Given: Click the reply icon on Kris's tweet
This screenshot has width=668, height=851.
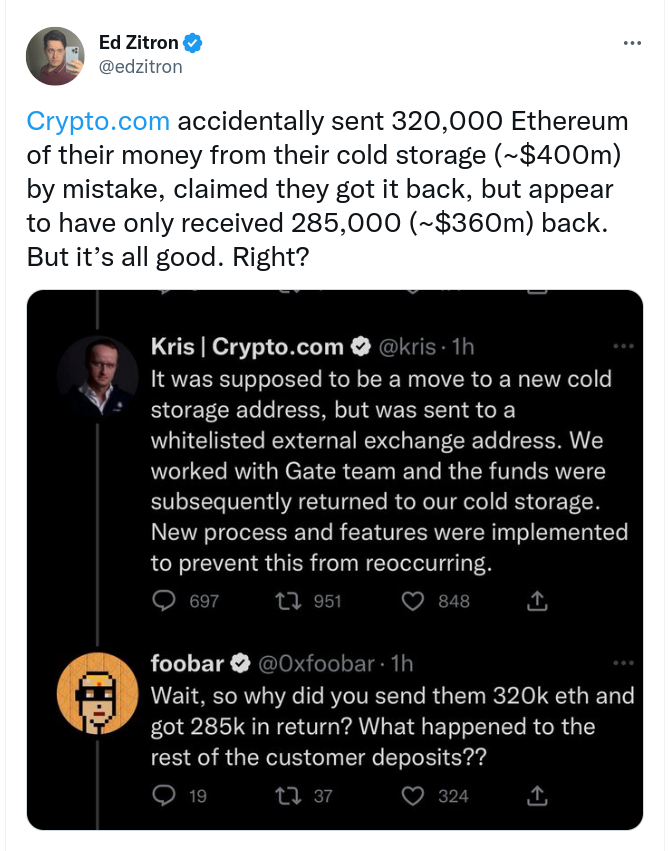Looking at the screenshot, I should tap(164, 601).
